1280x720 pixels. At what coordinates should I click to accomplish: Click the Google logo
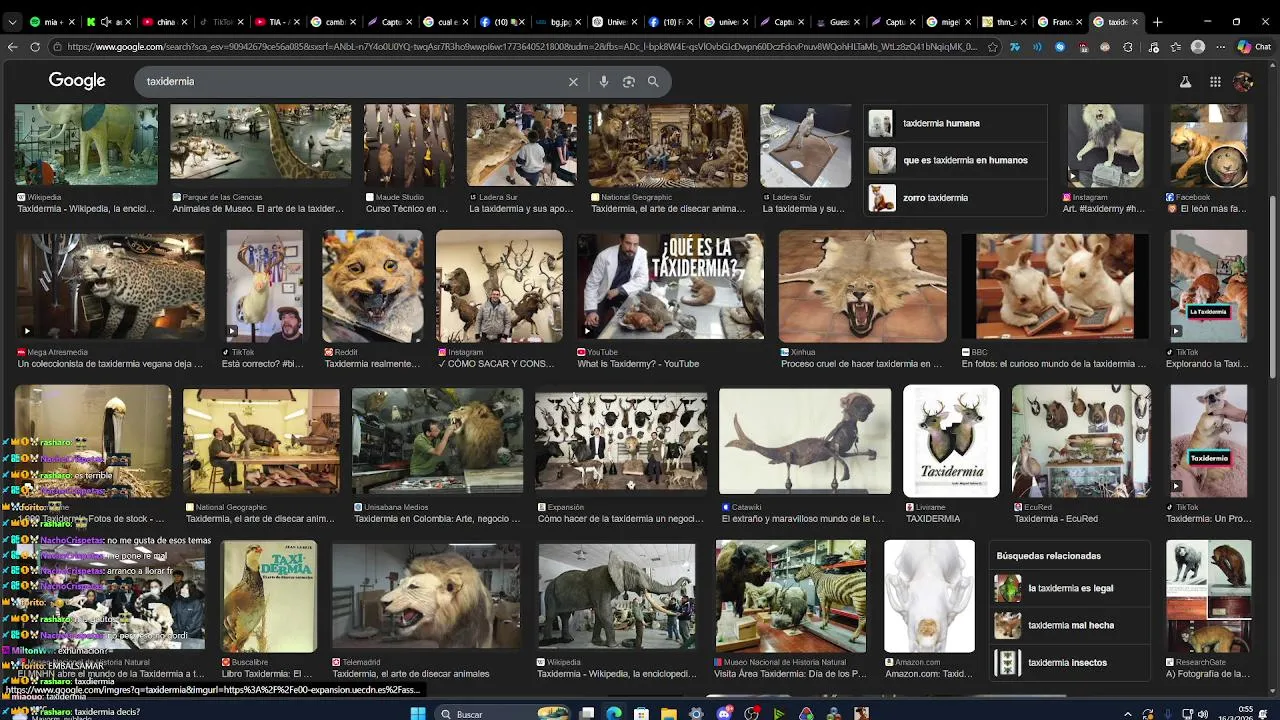pos(77,81)
